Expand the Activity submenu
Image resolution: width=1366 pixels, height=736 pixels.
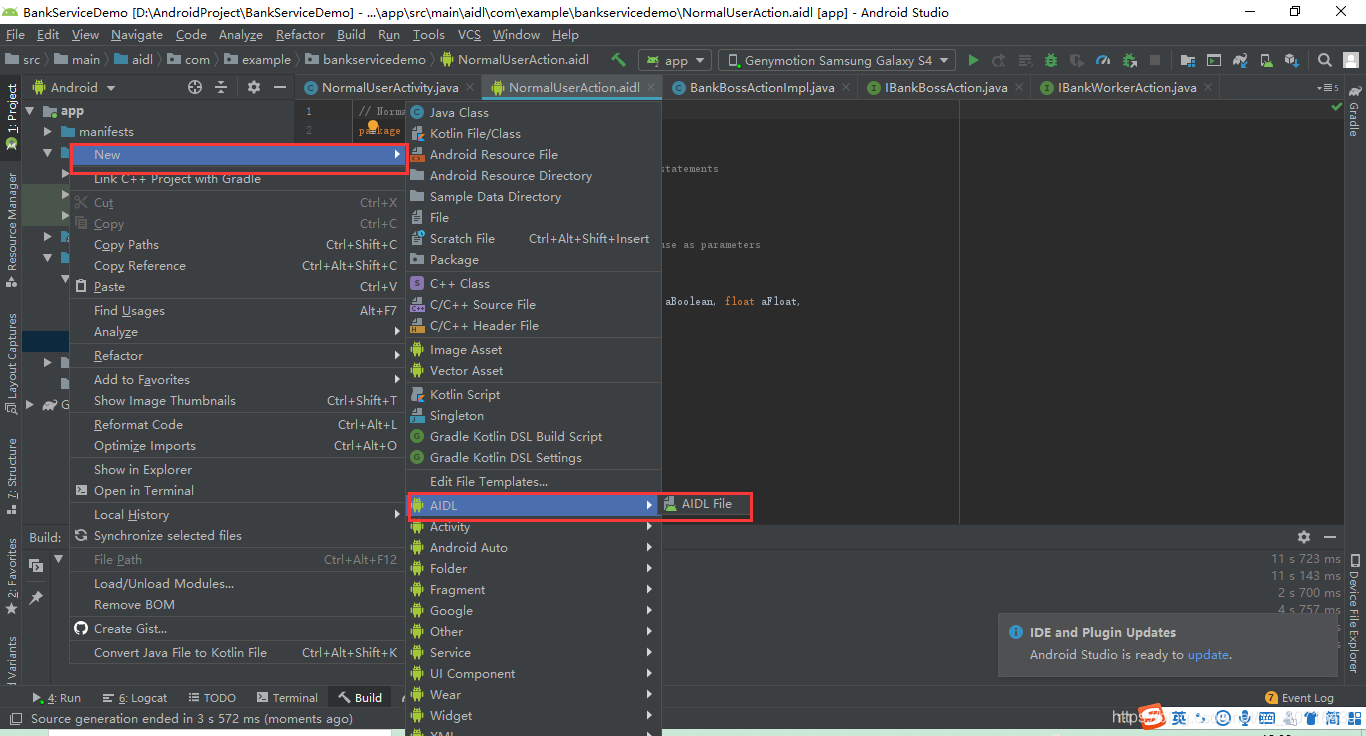click(533, 527)
